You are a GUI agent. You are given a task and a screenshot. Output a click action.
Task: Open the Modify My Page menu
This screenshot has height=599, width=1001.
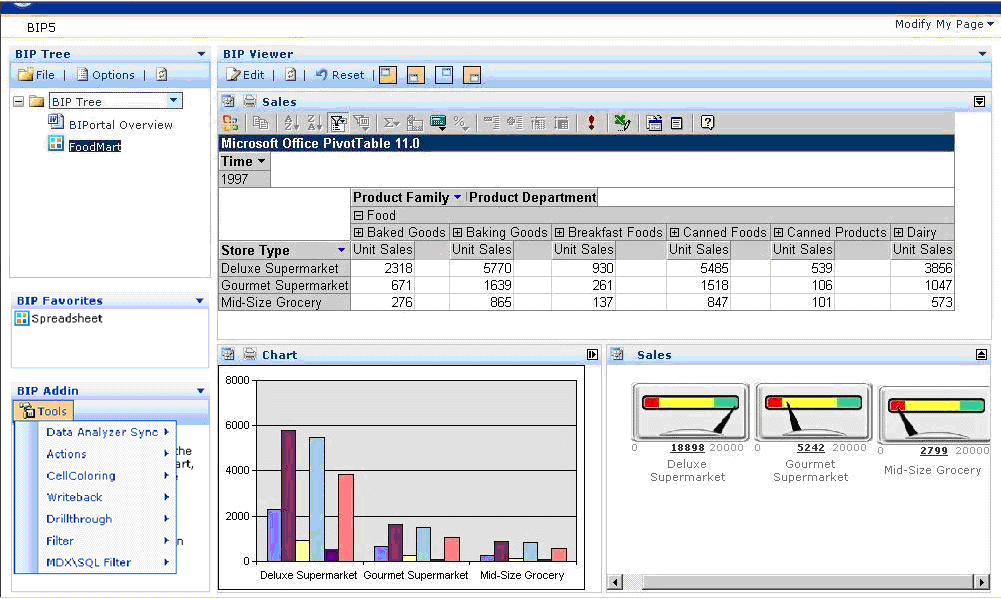click(944, 24)
